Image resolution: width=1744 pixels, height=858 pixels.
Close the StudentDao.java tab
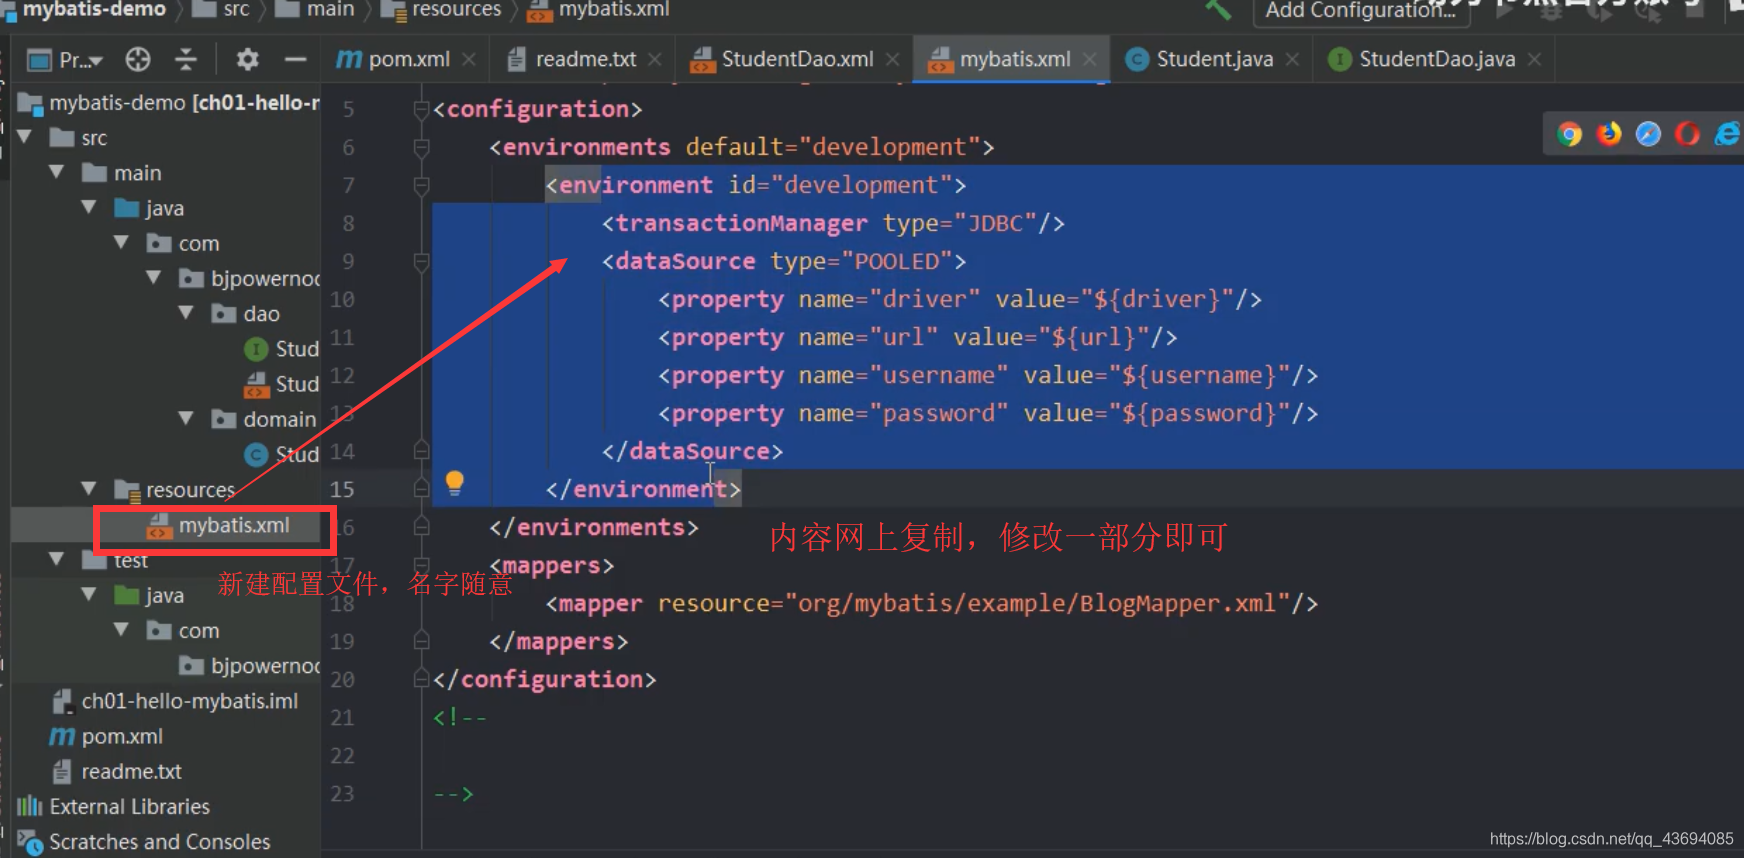coord(1534,60)
